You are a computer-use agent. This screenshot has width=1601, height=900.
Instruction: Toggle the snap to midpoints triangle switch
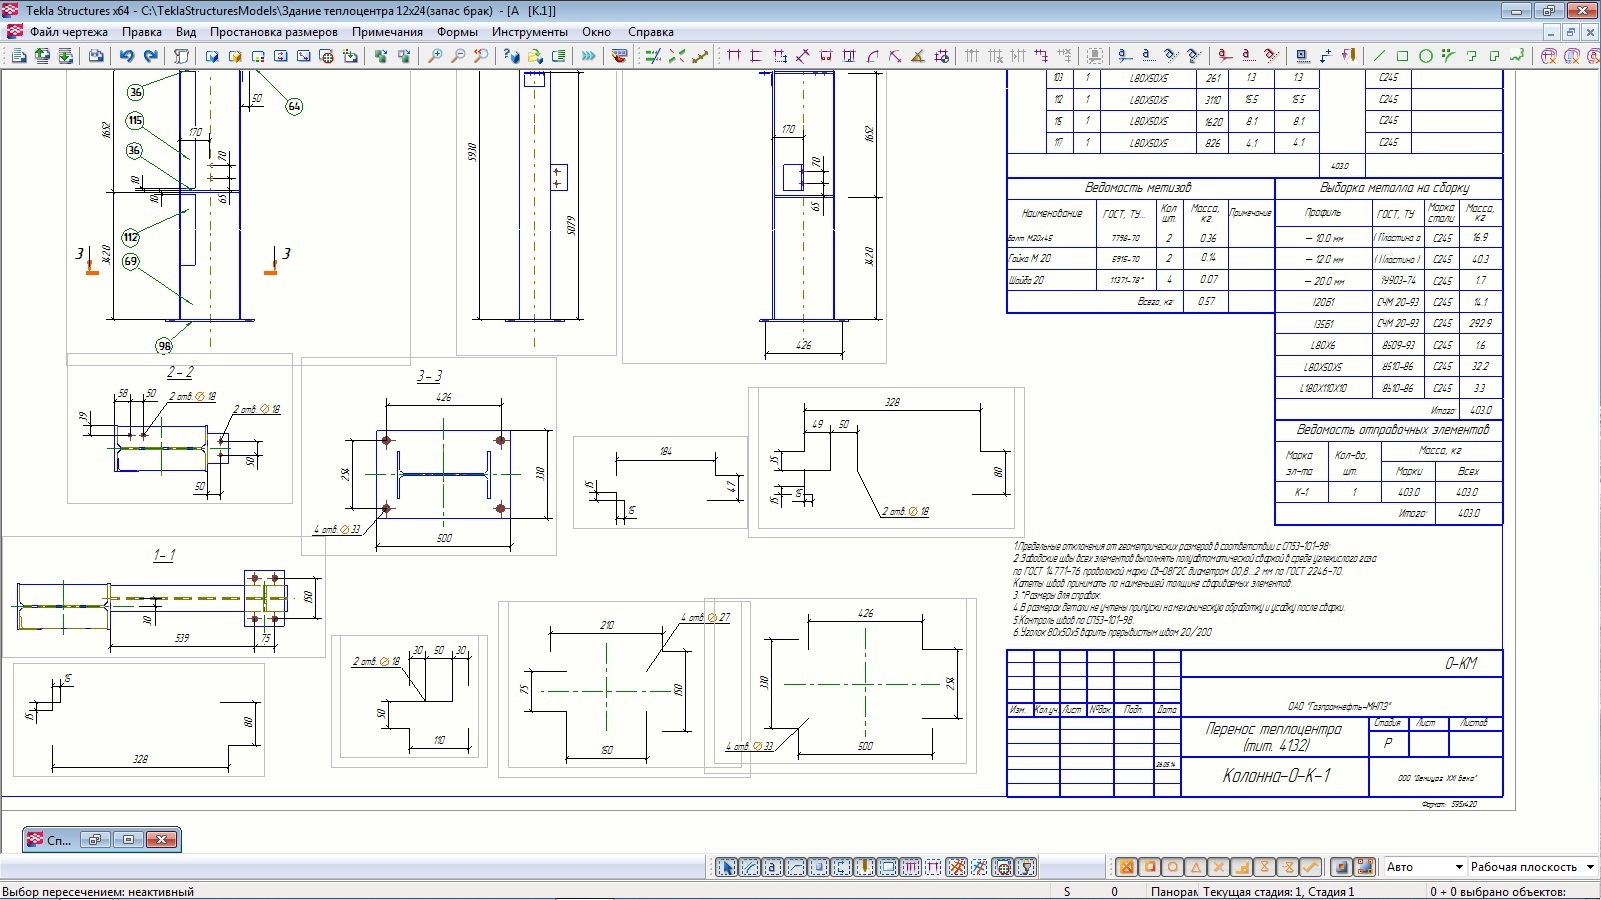tap(1195, 867)
